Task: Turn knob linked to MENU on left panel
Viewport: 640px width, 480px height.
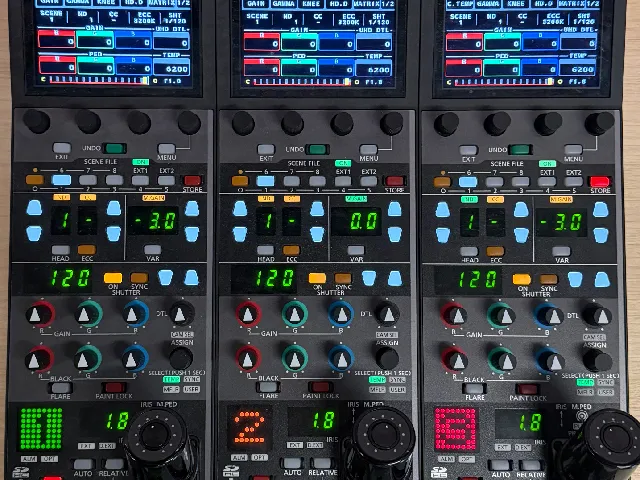Action: [x=189, y=123]
